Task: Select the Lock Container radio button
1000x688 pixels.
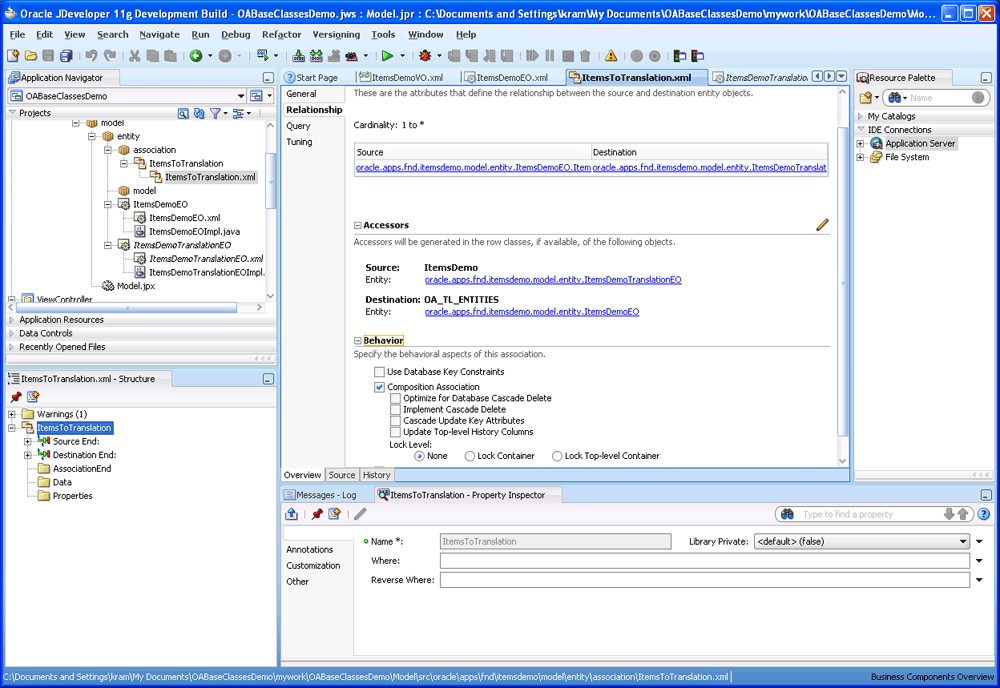Action: pos(470,456)
